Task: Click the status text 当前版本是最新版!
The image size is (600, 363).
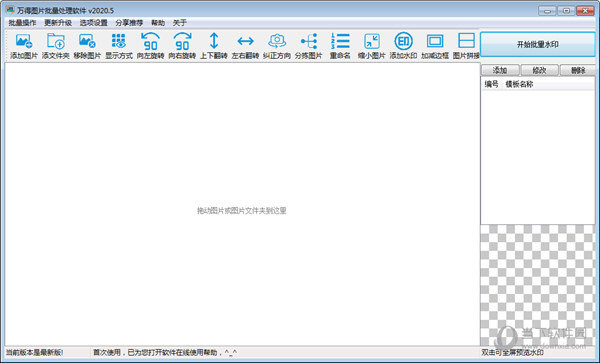Action: point(34,352)
